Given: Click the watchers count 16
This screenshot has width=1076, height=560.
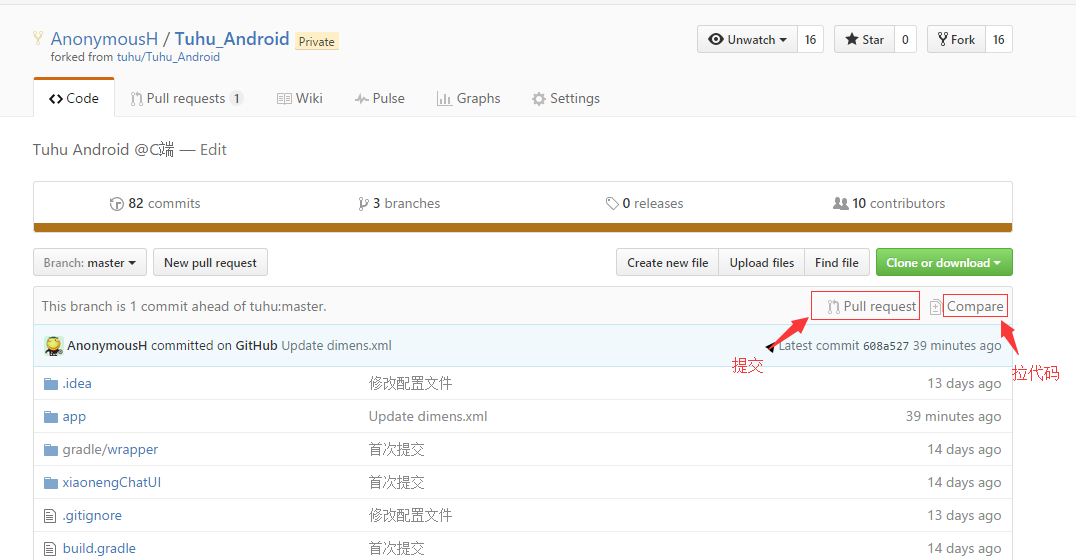Looking at the screenshot, I should (810, 39).
